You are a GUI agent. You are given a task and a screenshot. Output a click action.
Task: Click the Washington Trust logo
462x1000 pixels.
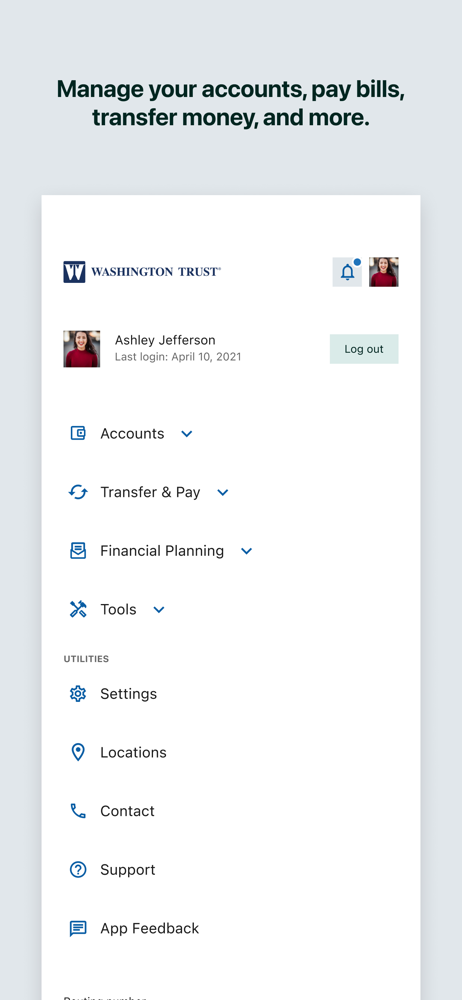click(x=142, y=272)
